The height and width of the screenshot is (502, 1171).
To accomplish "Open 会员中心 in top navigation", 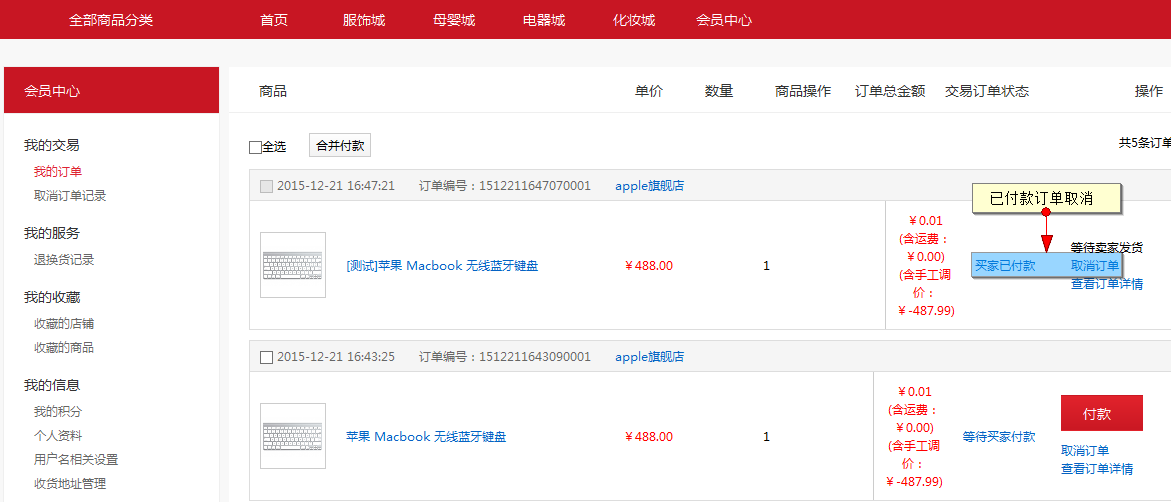I will [724, 20].
